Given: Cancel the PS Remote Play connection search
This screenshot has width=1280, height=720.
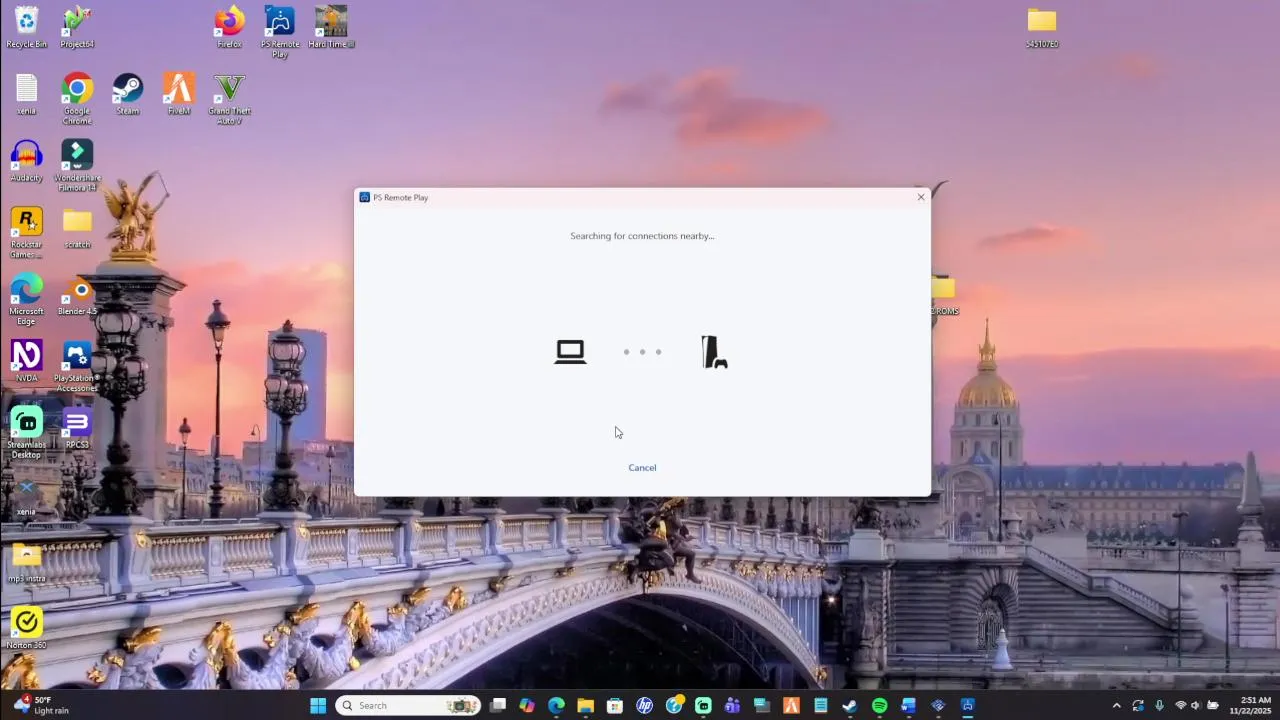Looking at the screenshot, I should [x=642, y=468].
